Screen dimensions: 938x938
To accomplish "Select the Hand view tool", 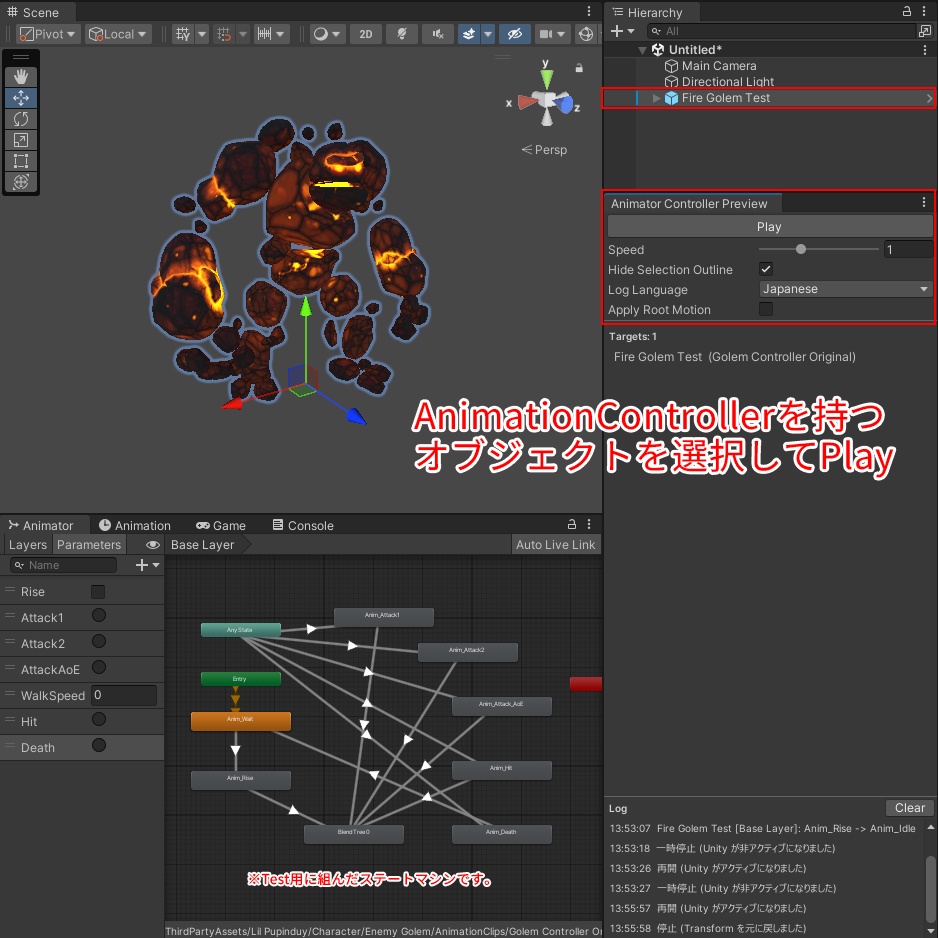I will 21,77.
